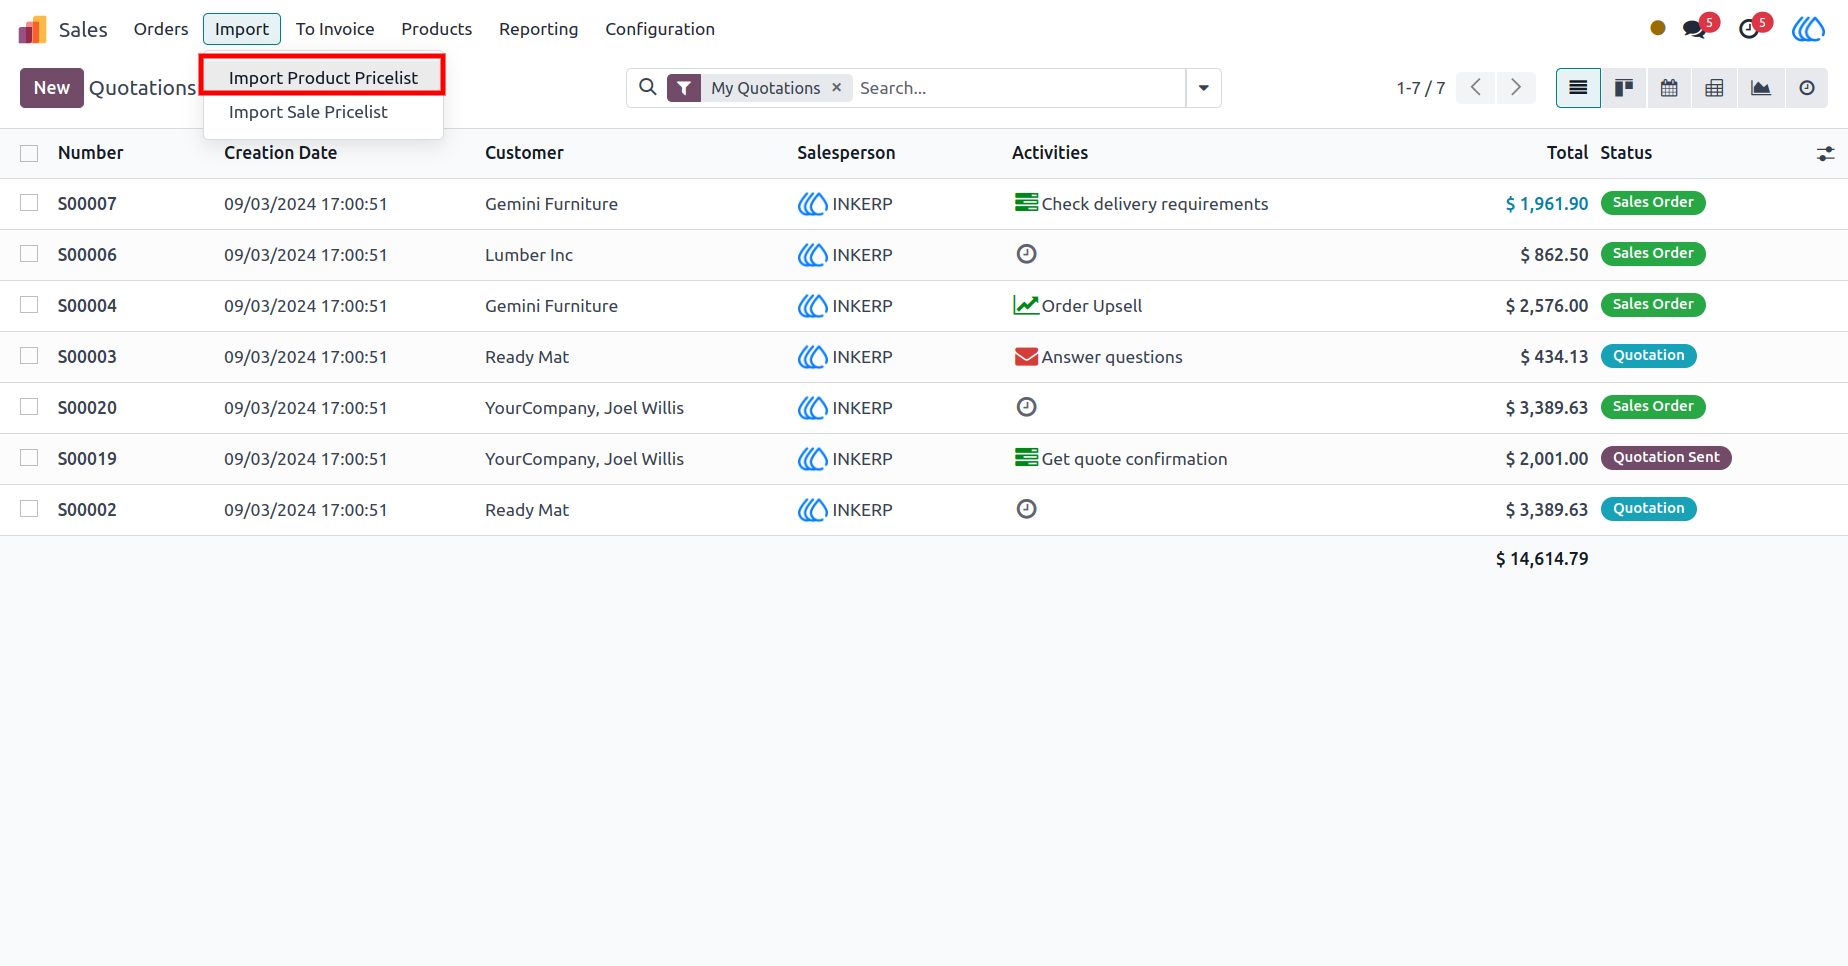Switch to activity view
The image size is (1848, 966).
(x=1806, y=88)
